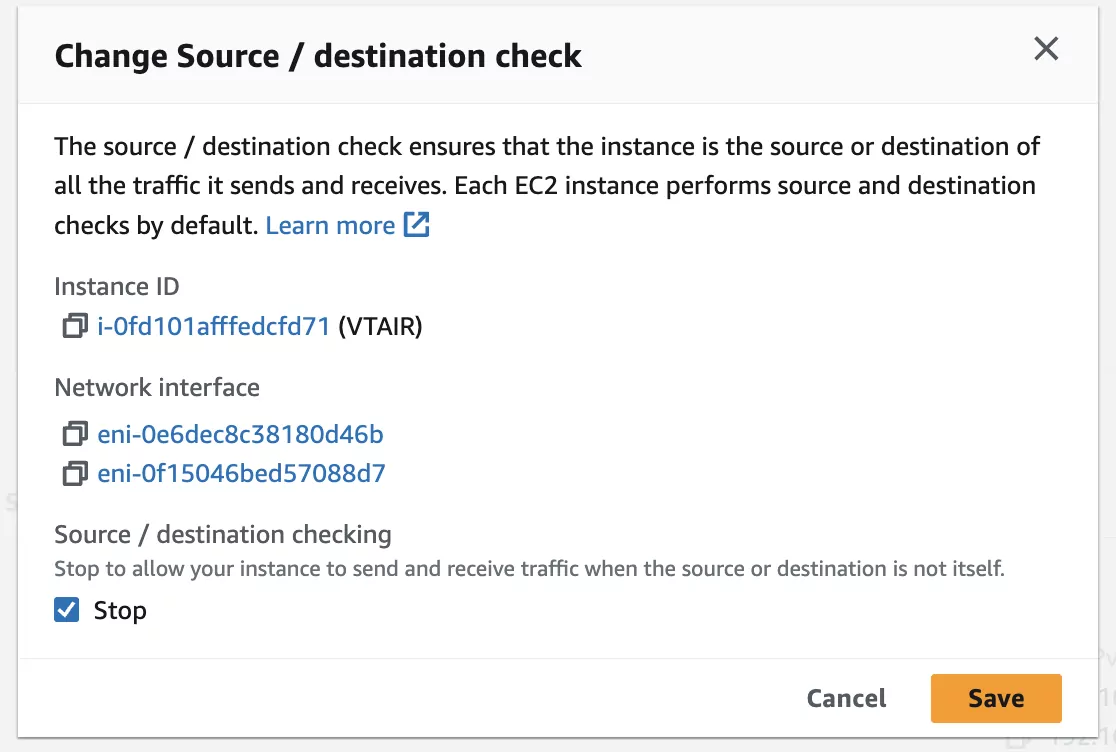
Task: Toggle source / destination checking Stop option
Action: [x=66, y=609]
